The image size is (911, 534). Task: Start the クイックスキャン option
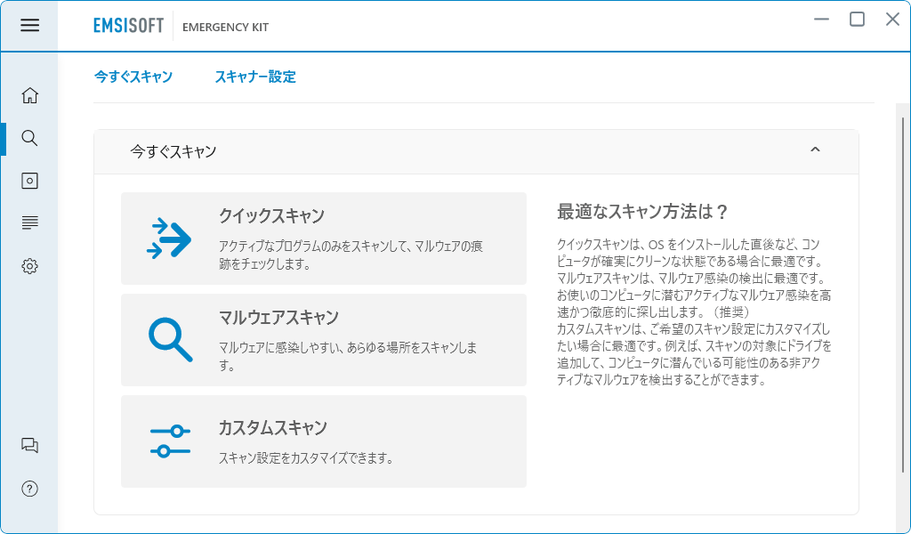pos(324,238)
